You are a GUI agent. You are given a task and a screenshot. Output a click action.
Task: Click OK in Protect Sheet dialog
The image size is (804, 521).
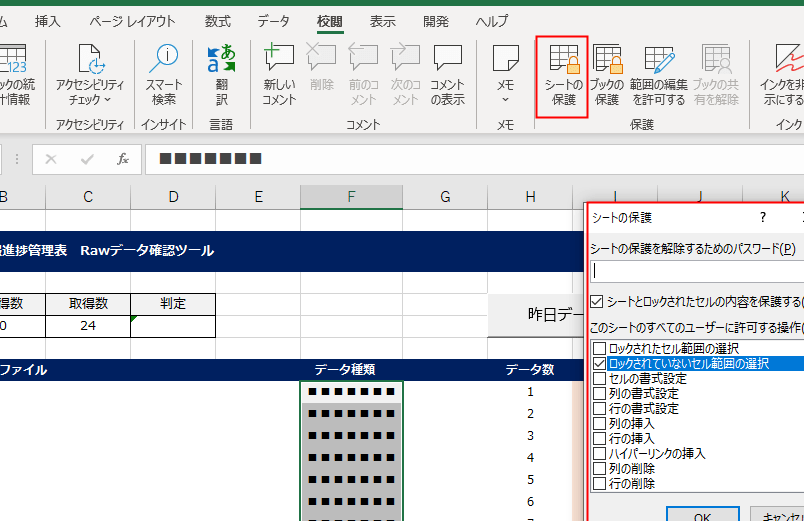(702, 514)
